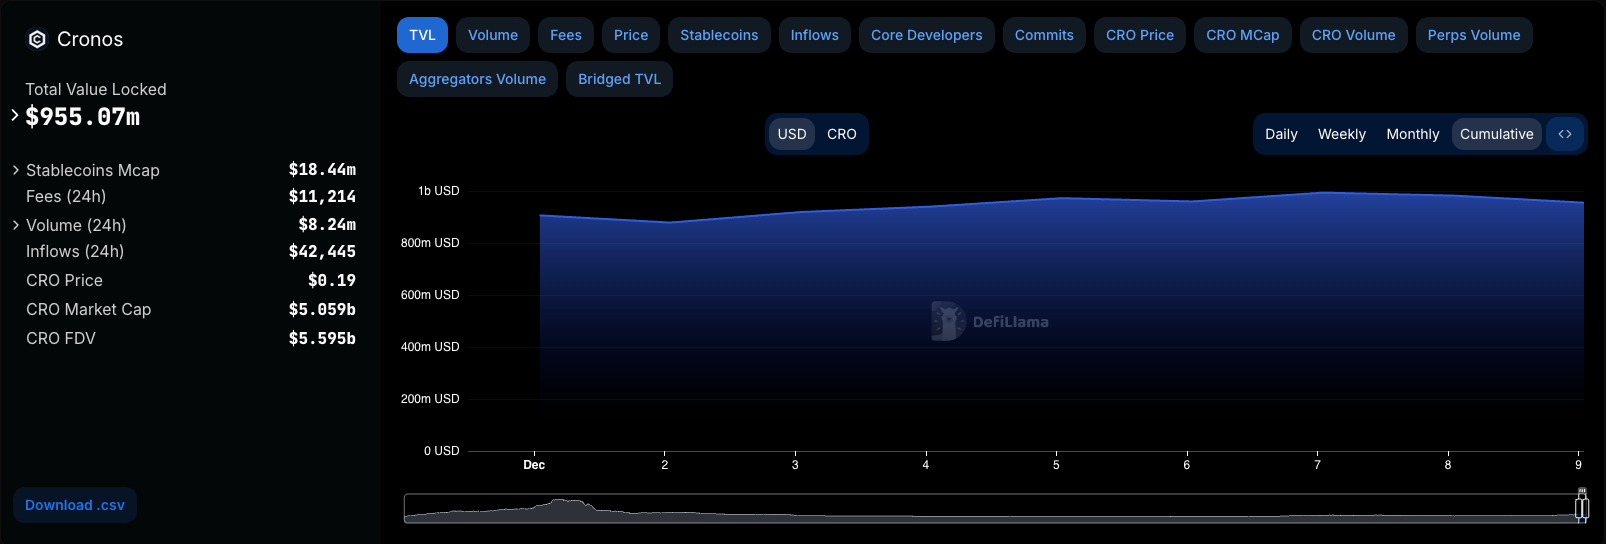Click the day 9 axis tick label
Image resolution: width=1606 pixels, height=544 pixels.
(x=1579, y=465)
